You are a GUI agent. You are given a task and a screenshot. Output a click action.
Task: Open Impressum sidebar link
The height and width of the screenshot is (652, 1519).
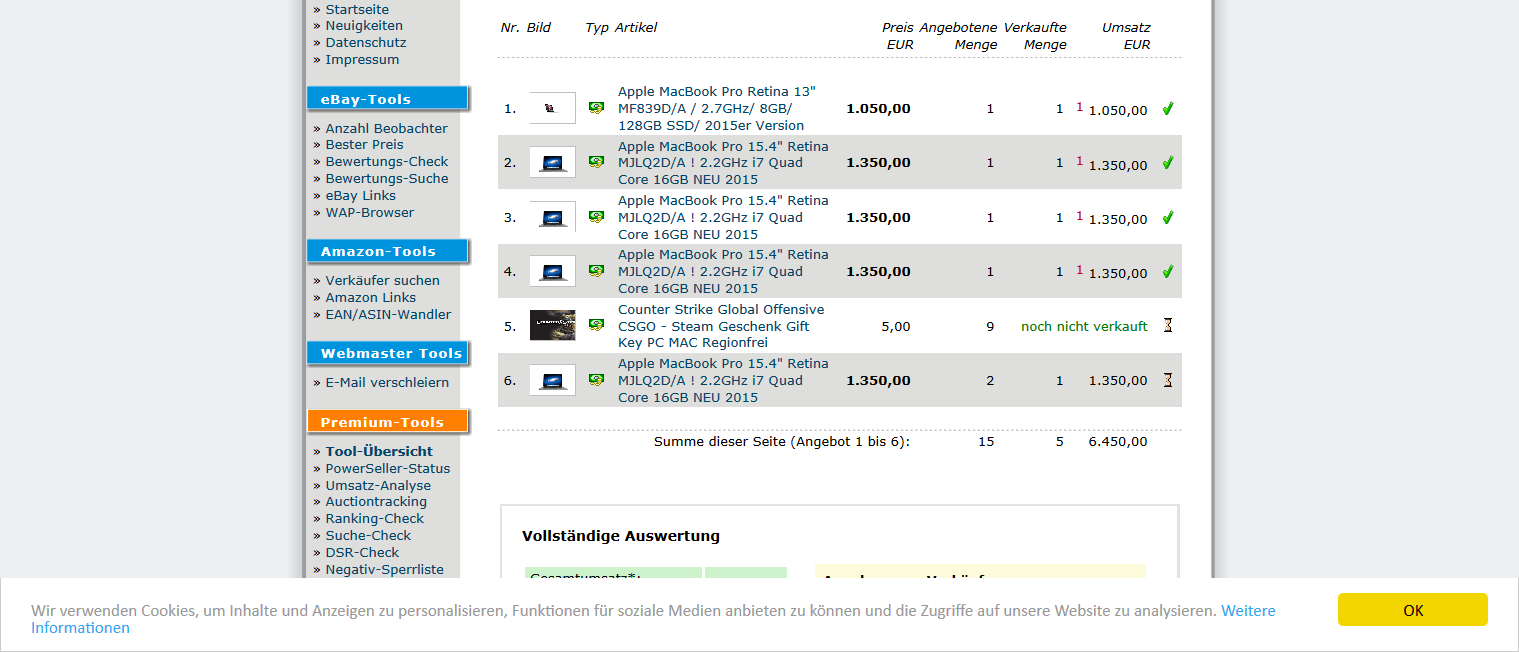pyautogui.click(x=362, y=60)
